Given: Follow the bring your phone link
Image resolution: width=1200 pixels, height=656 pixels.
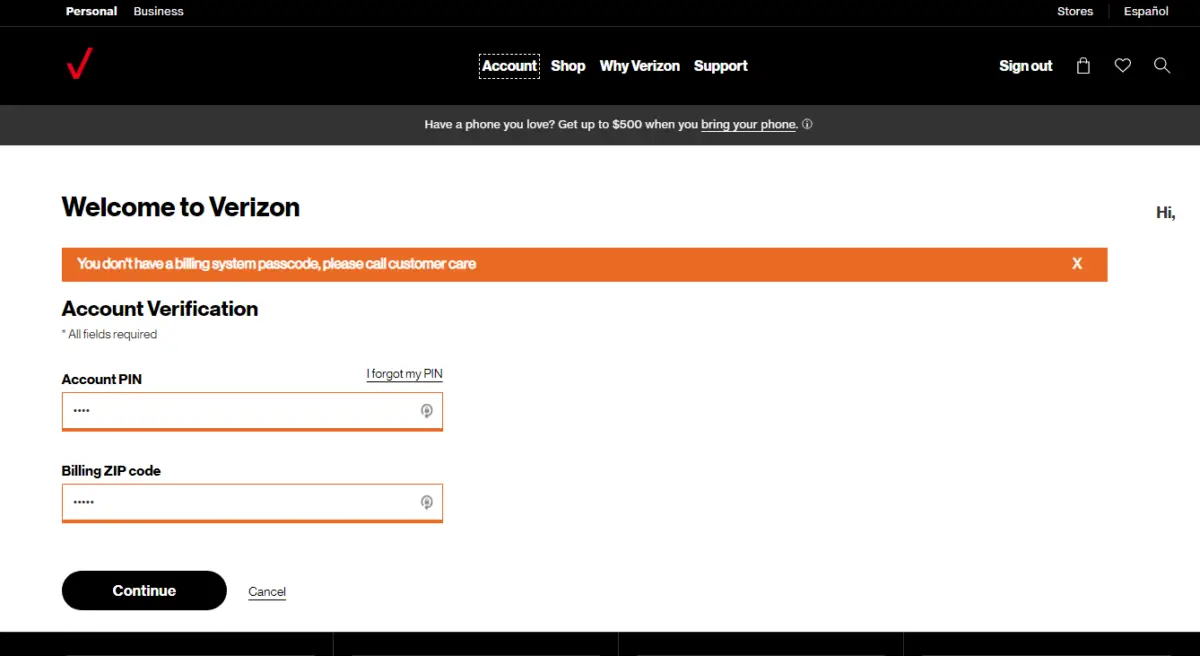Looking at the screenshot, I should click(748, 125).
